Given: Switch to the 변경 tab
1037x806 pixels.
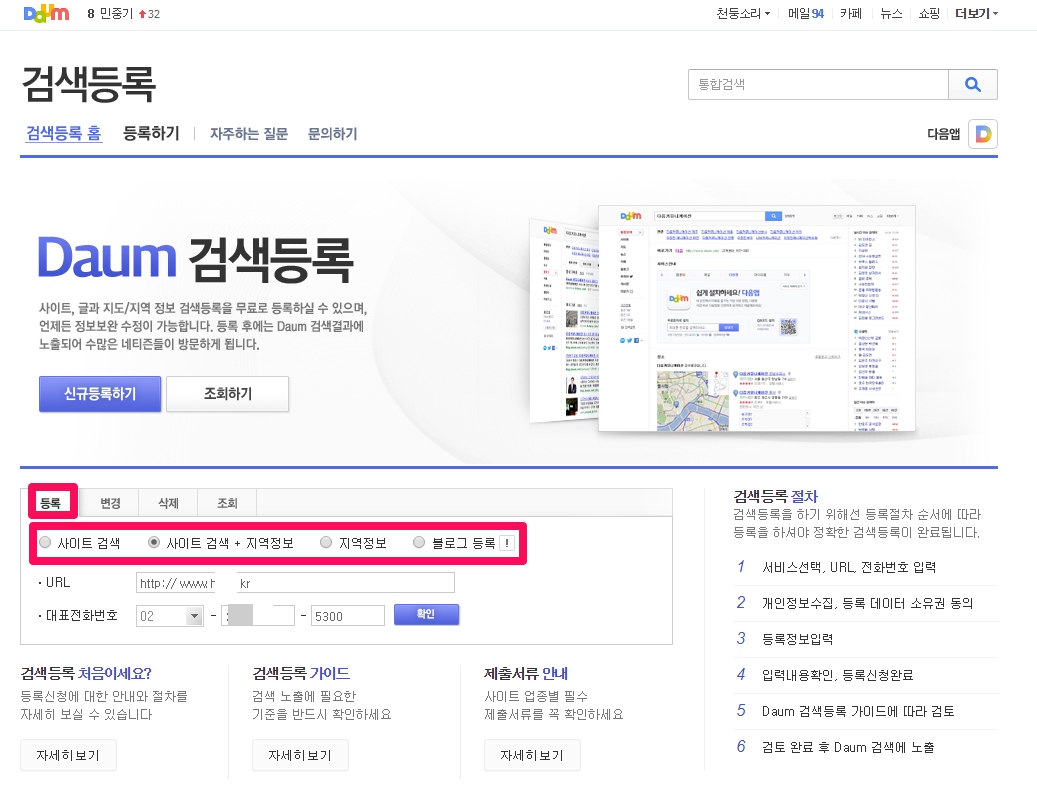Looking at the screenshot, I should coord(110,503).
